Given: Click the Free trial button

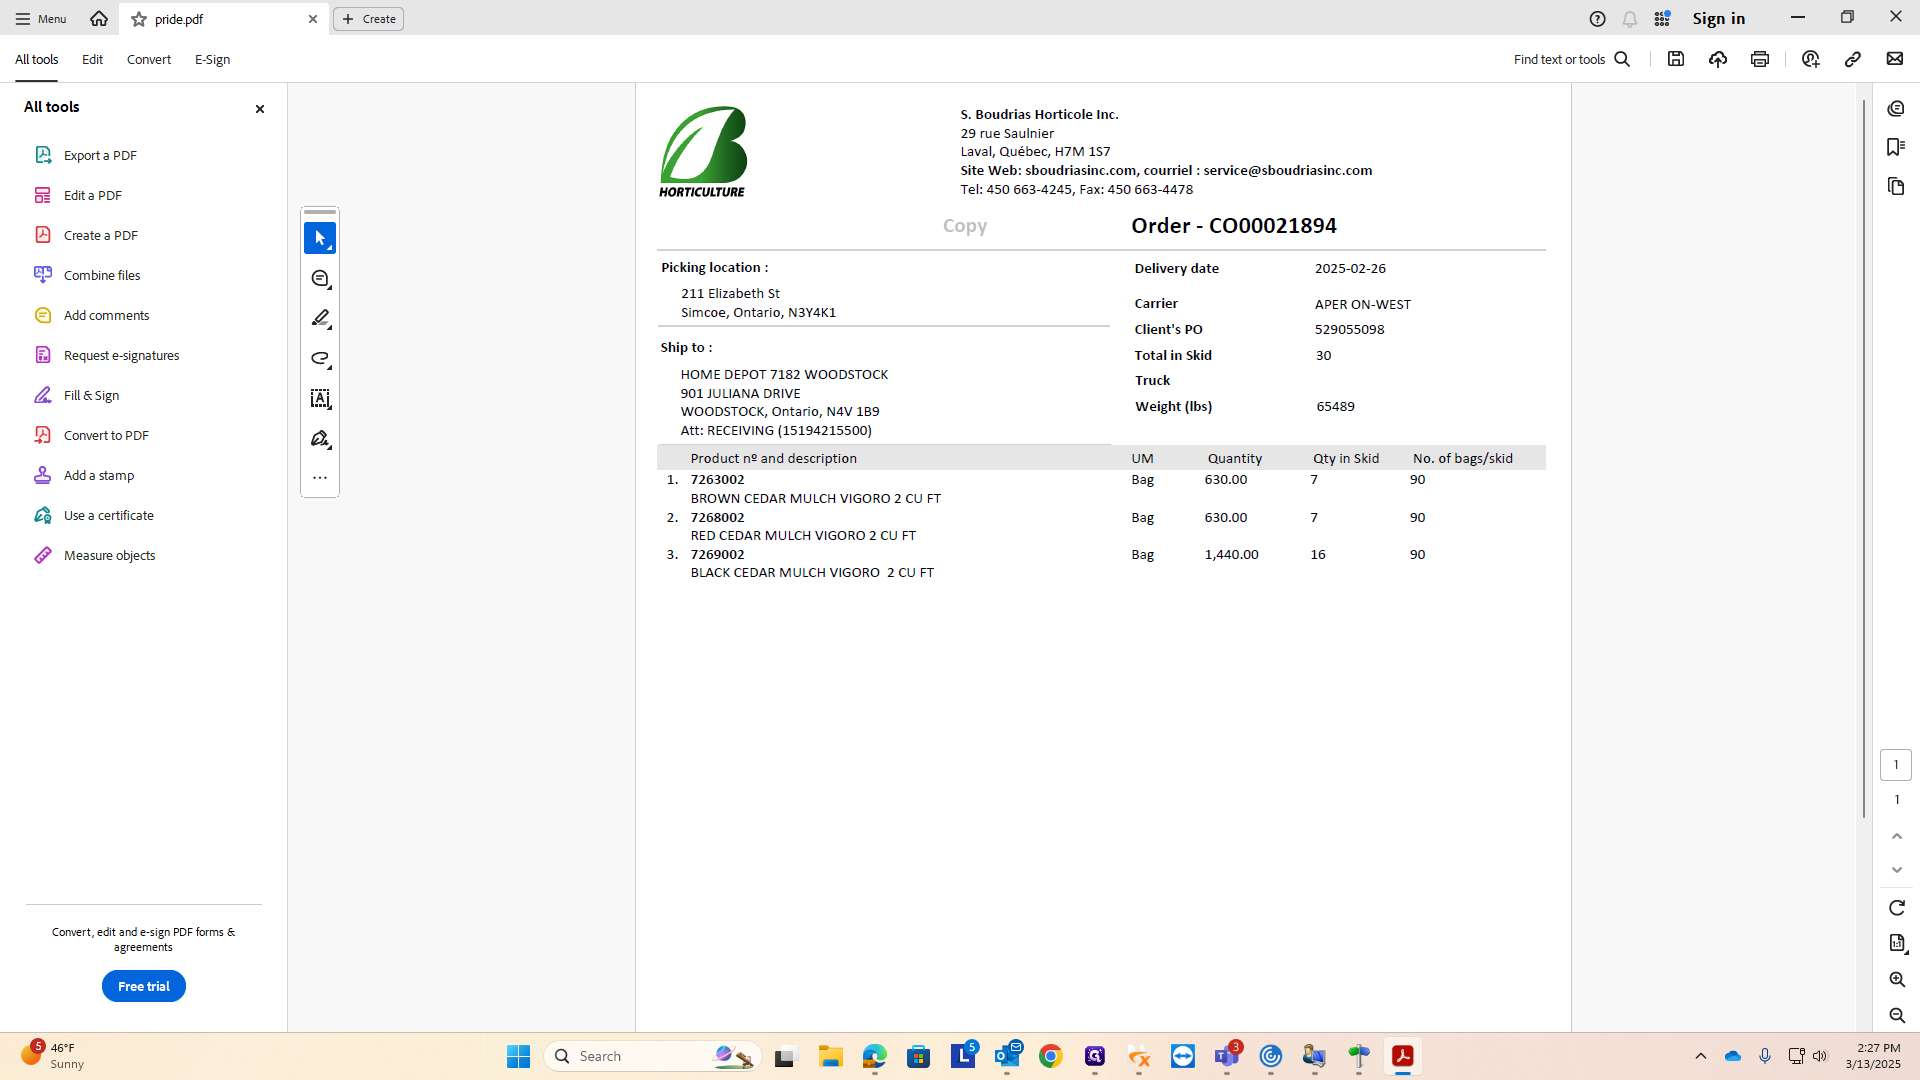Looking at the screenshot, I should pos(144,986).
